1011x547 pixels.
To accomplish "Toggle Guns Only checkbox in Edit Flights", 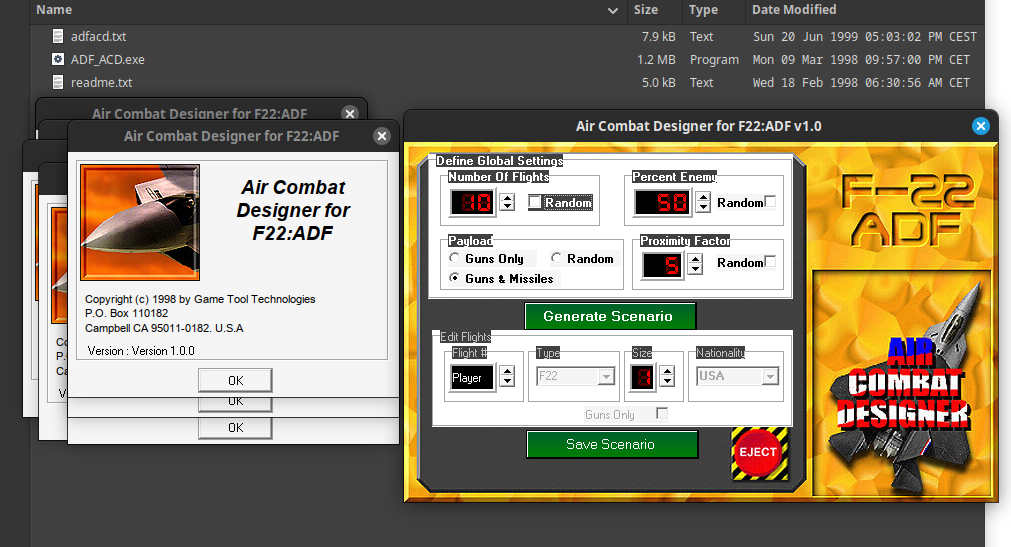I will [662, 413].
